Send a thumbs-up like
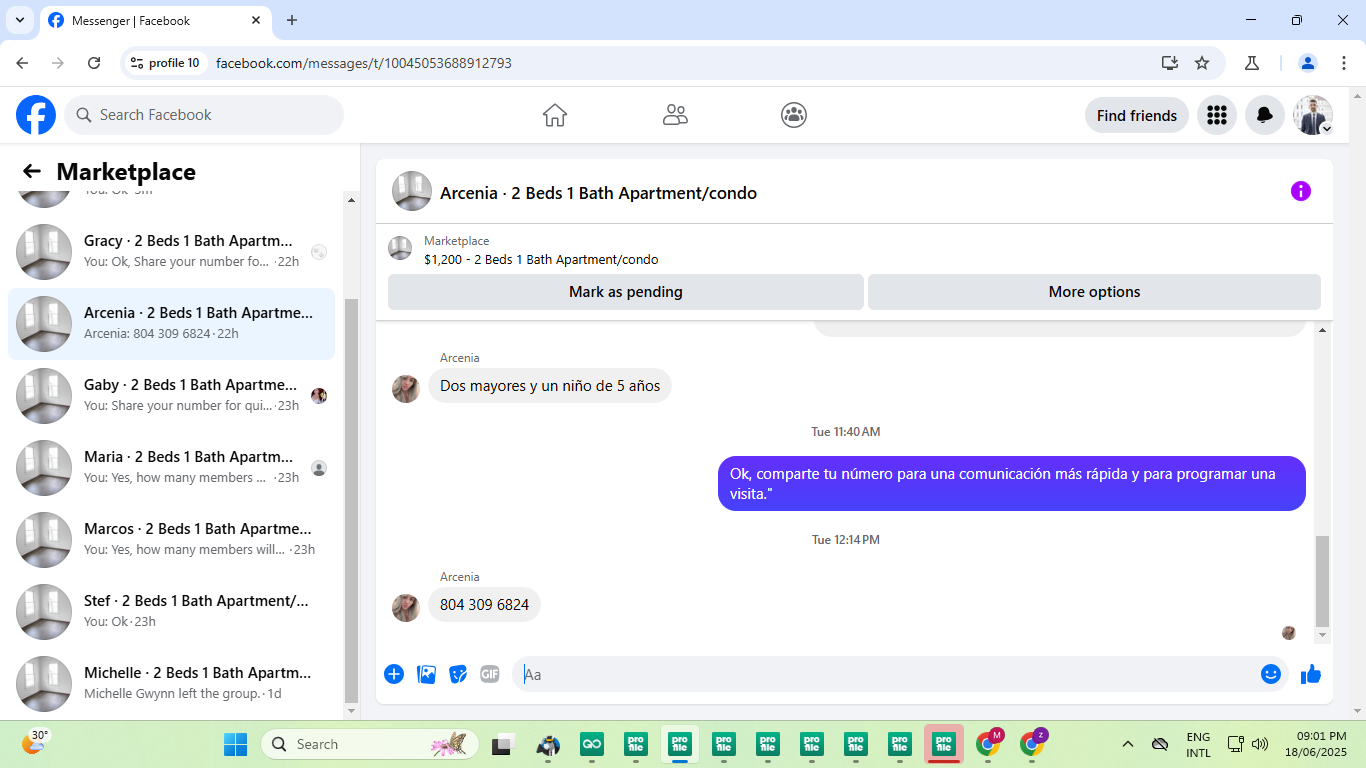Viewport: 1366px width, 768px height. point(1311,674)
